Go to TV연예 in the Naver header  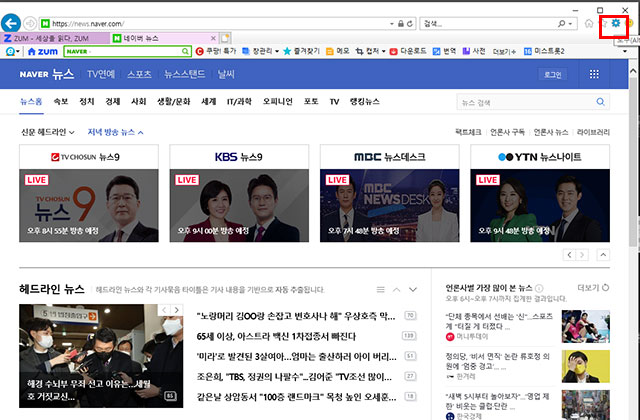[101, 74]
